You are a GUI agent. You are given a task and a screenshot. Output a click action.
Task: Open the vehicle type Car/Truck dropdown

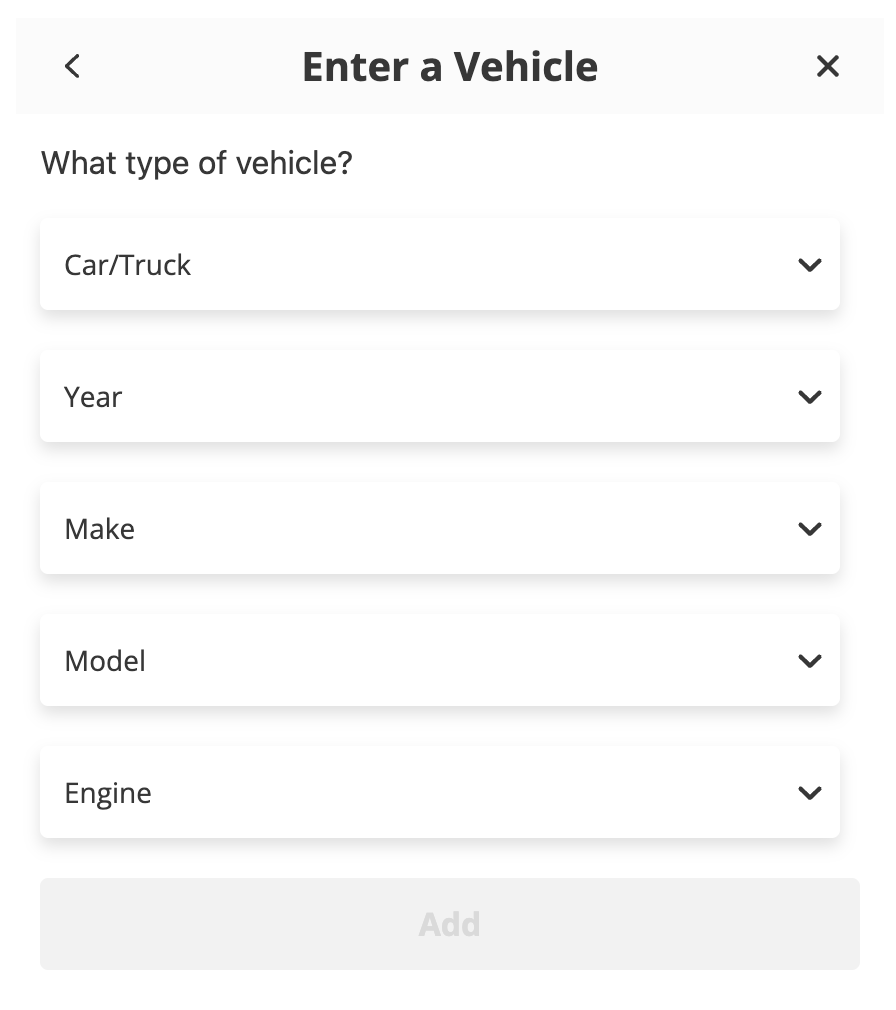click(440, 265)
